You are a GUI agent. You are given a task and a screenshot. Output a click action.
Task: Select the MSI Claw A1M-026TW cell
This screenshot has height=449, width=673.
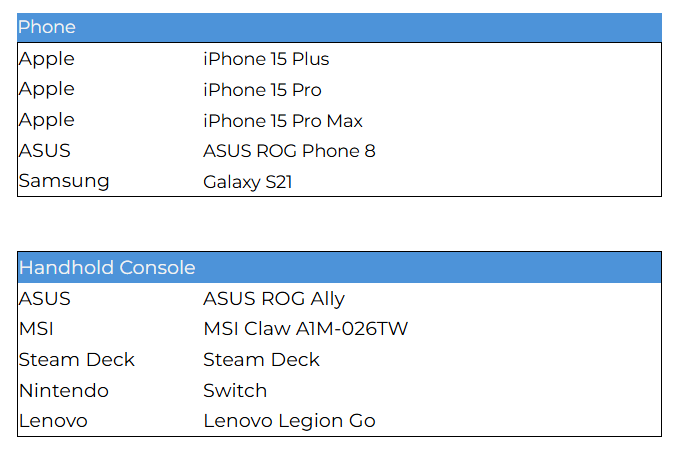point(305,329)
